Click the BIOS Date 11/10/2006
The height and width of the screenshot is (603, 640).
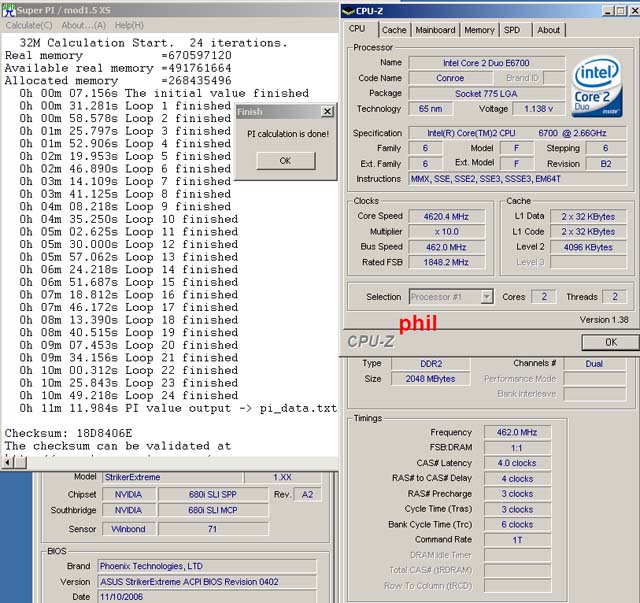click(x=207, y=596)
